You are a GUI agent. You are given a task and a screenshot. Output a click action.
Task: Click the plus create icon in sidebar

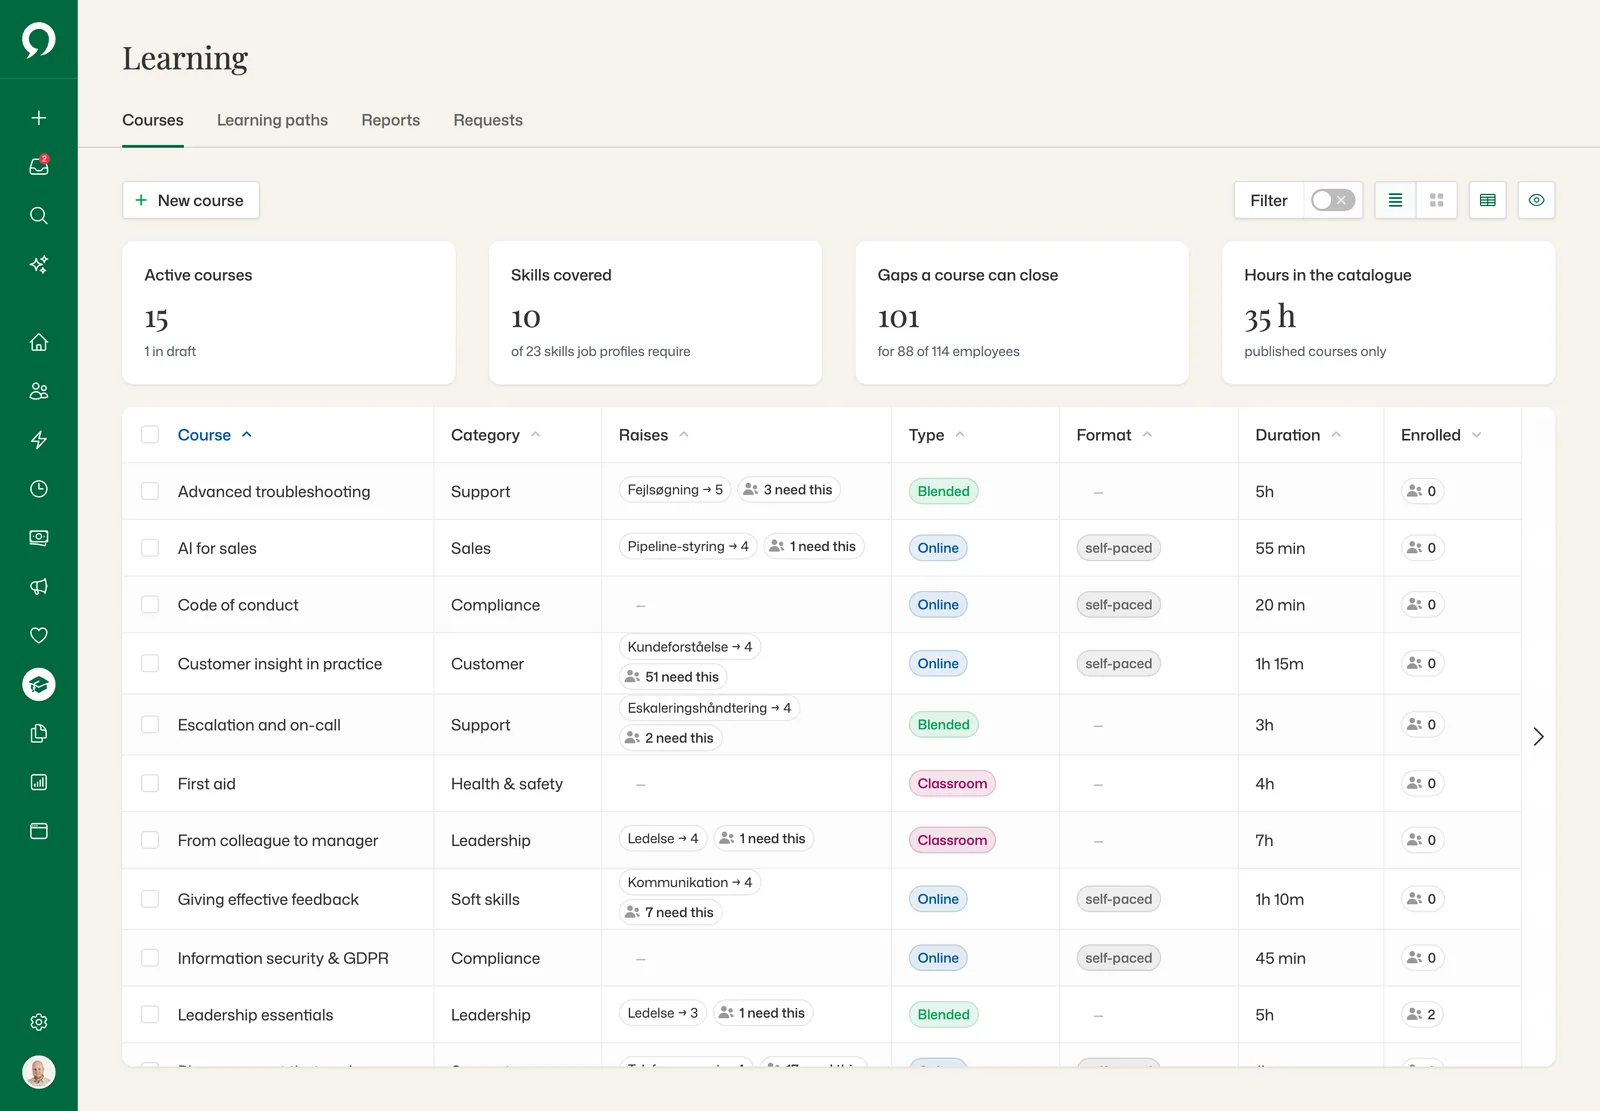(39, 118)
